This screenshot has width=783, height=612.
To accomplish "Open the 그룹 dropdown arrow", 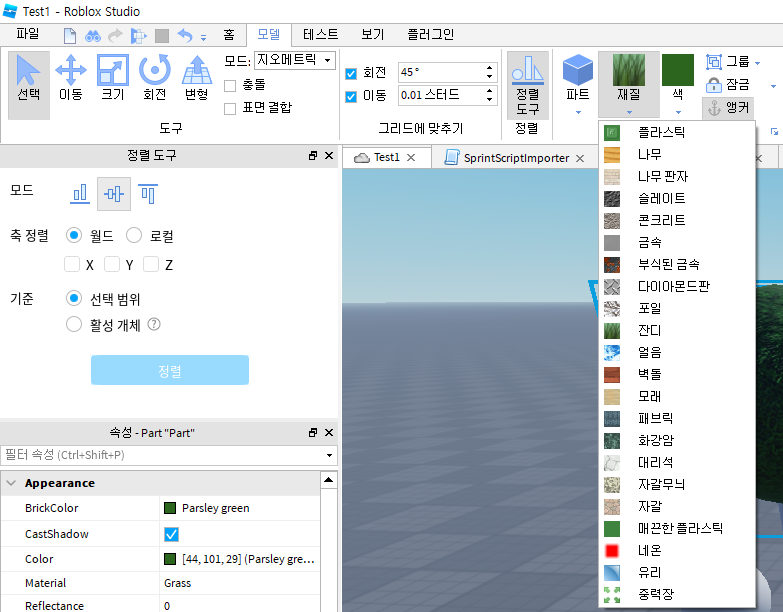I will (x=758, y=63).
